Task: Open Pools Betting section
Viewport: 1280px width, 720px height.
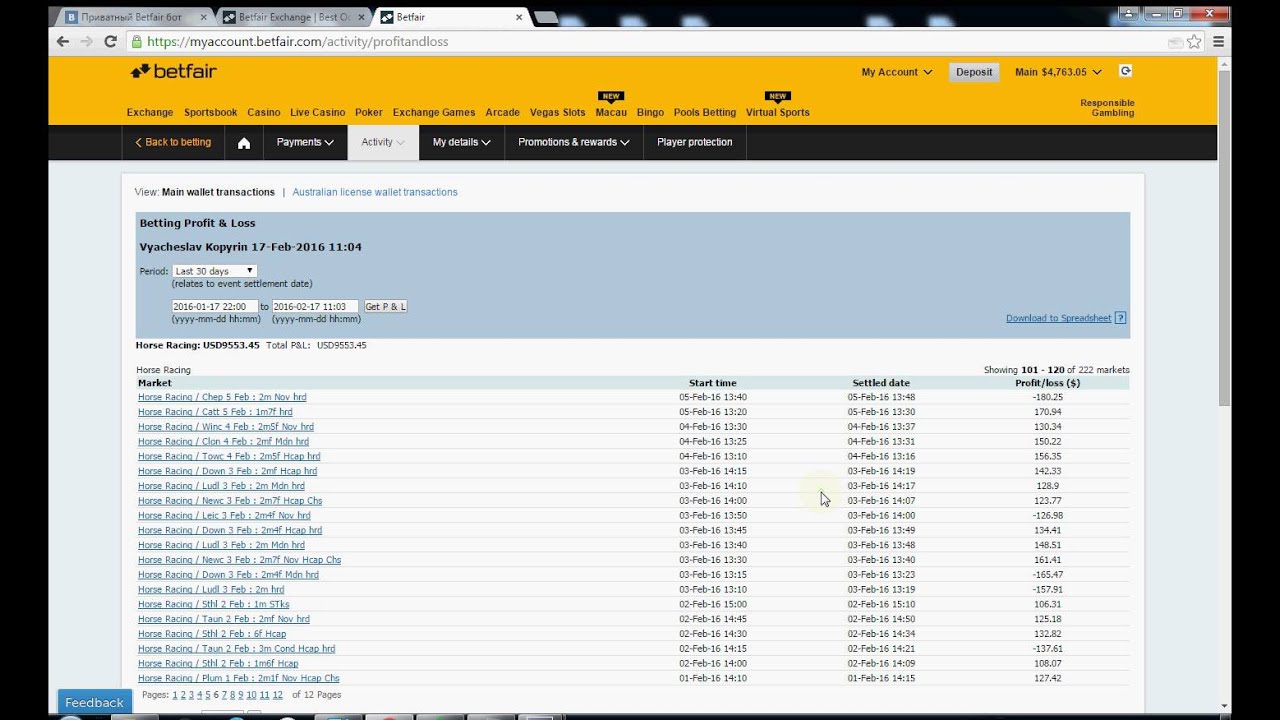Action: [705, 113]
